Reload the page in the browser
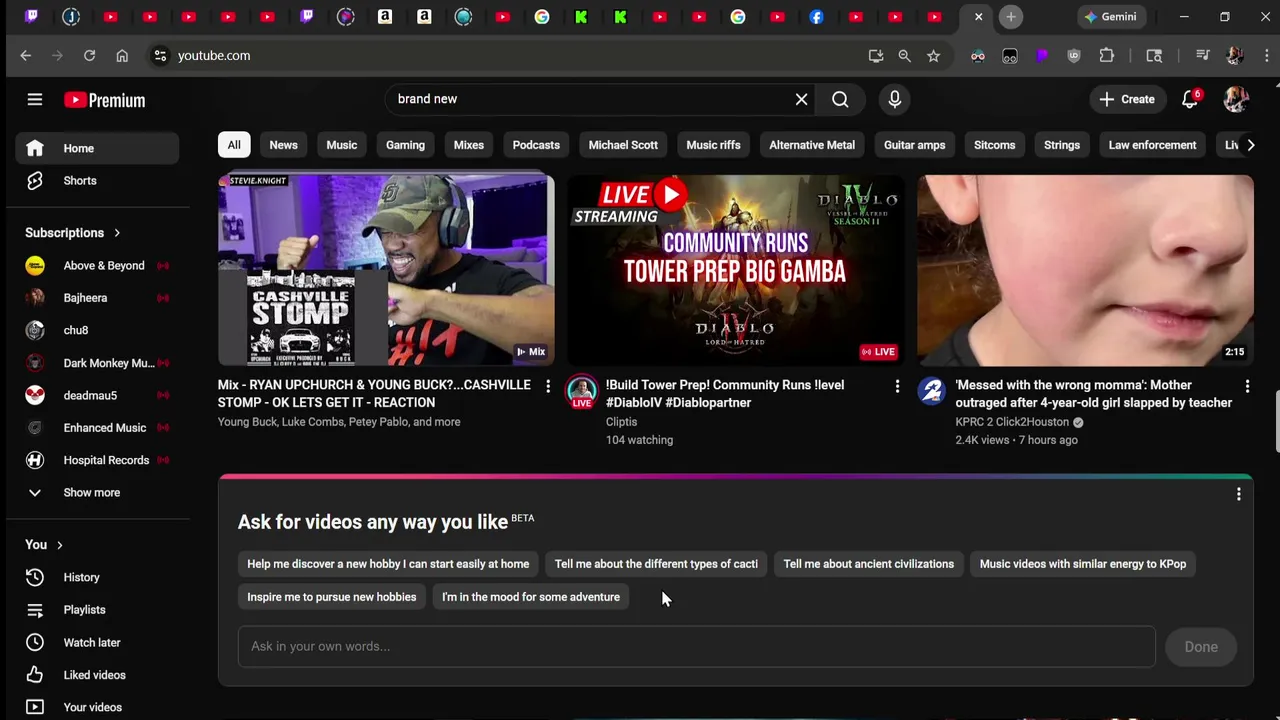Image resolution: width=1280 pixels, height=720 pixels. point(89,56)
